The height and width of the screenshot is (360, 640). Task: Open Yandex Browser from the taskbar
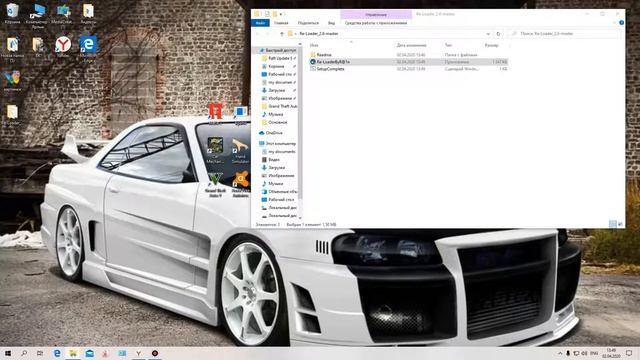coord(138,353)
